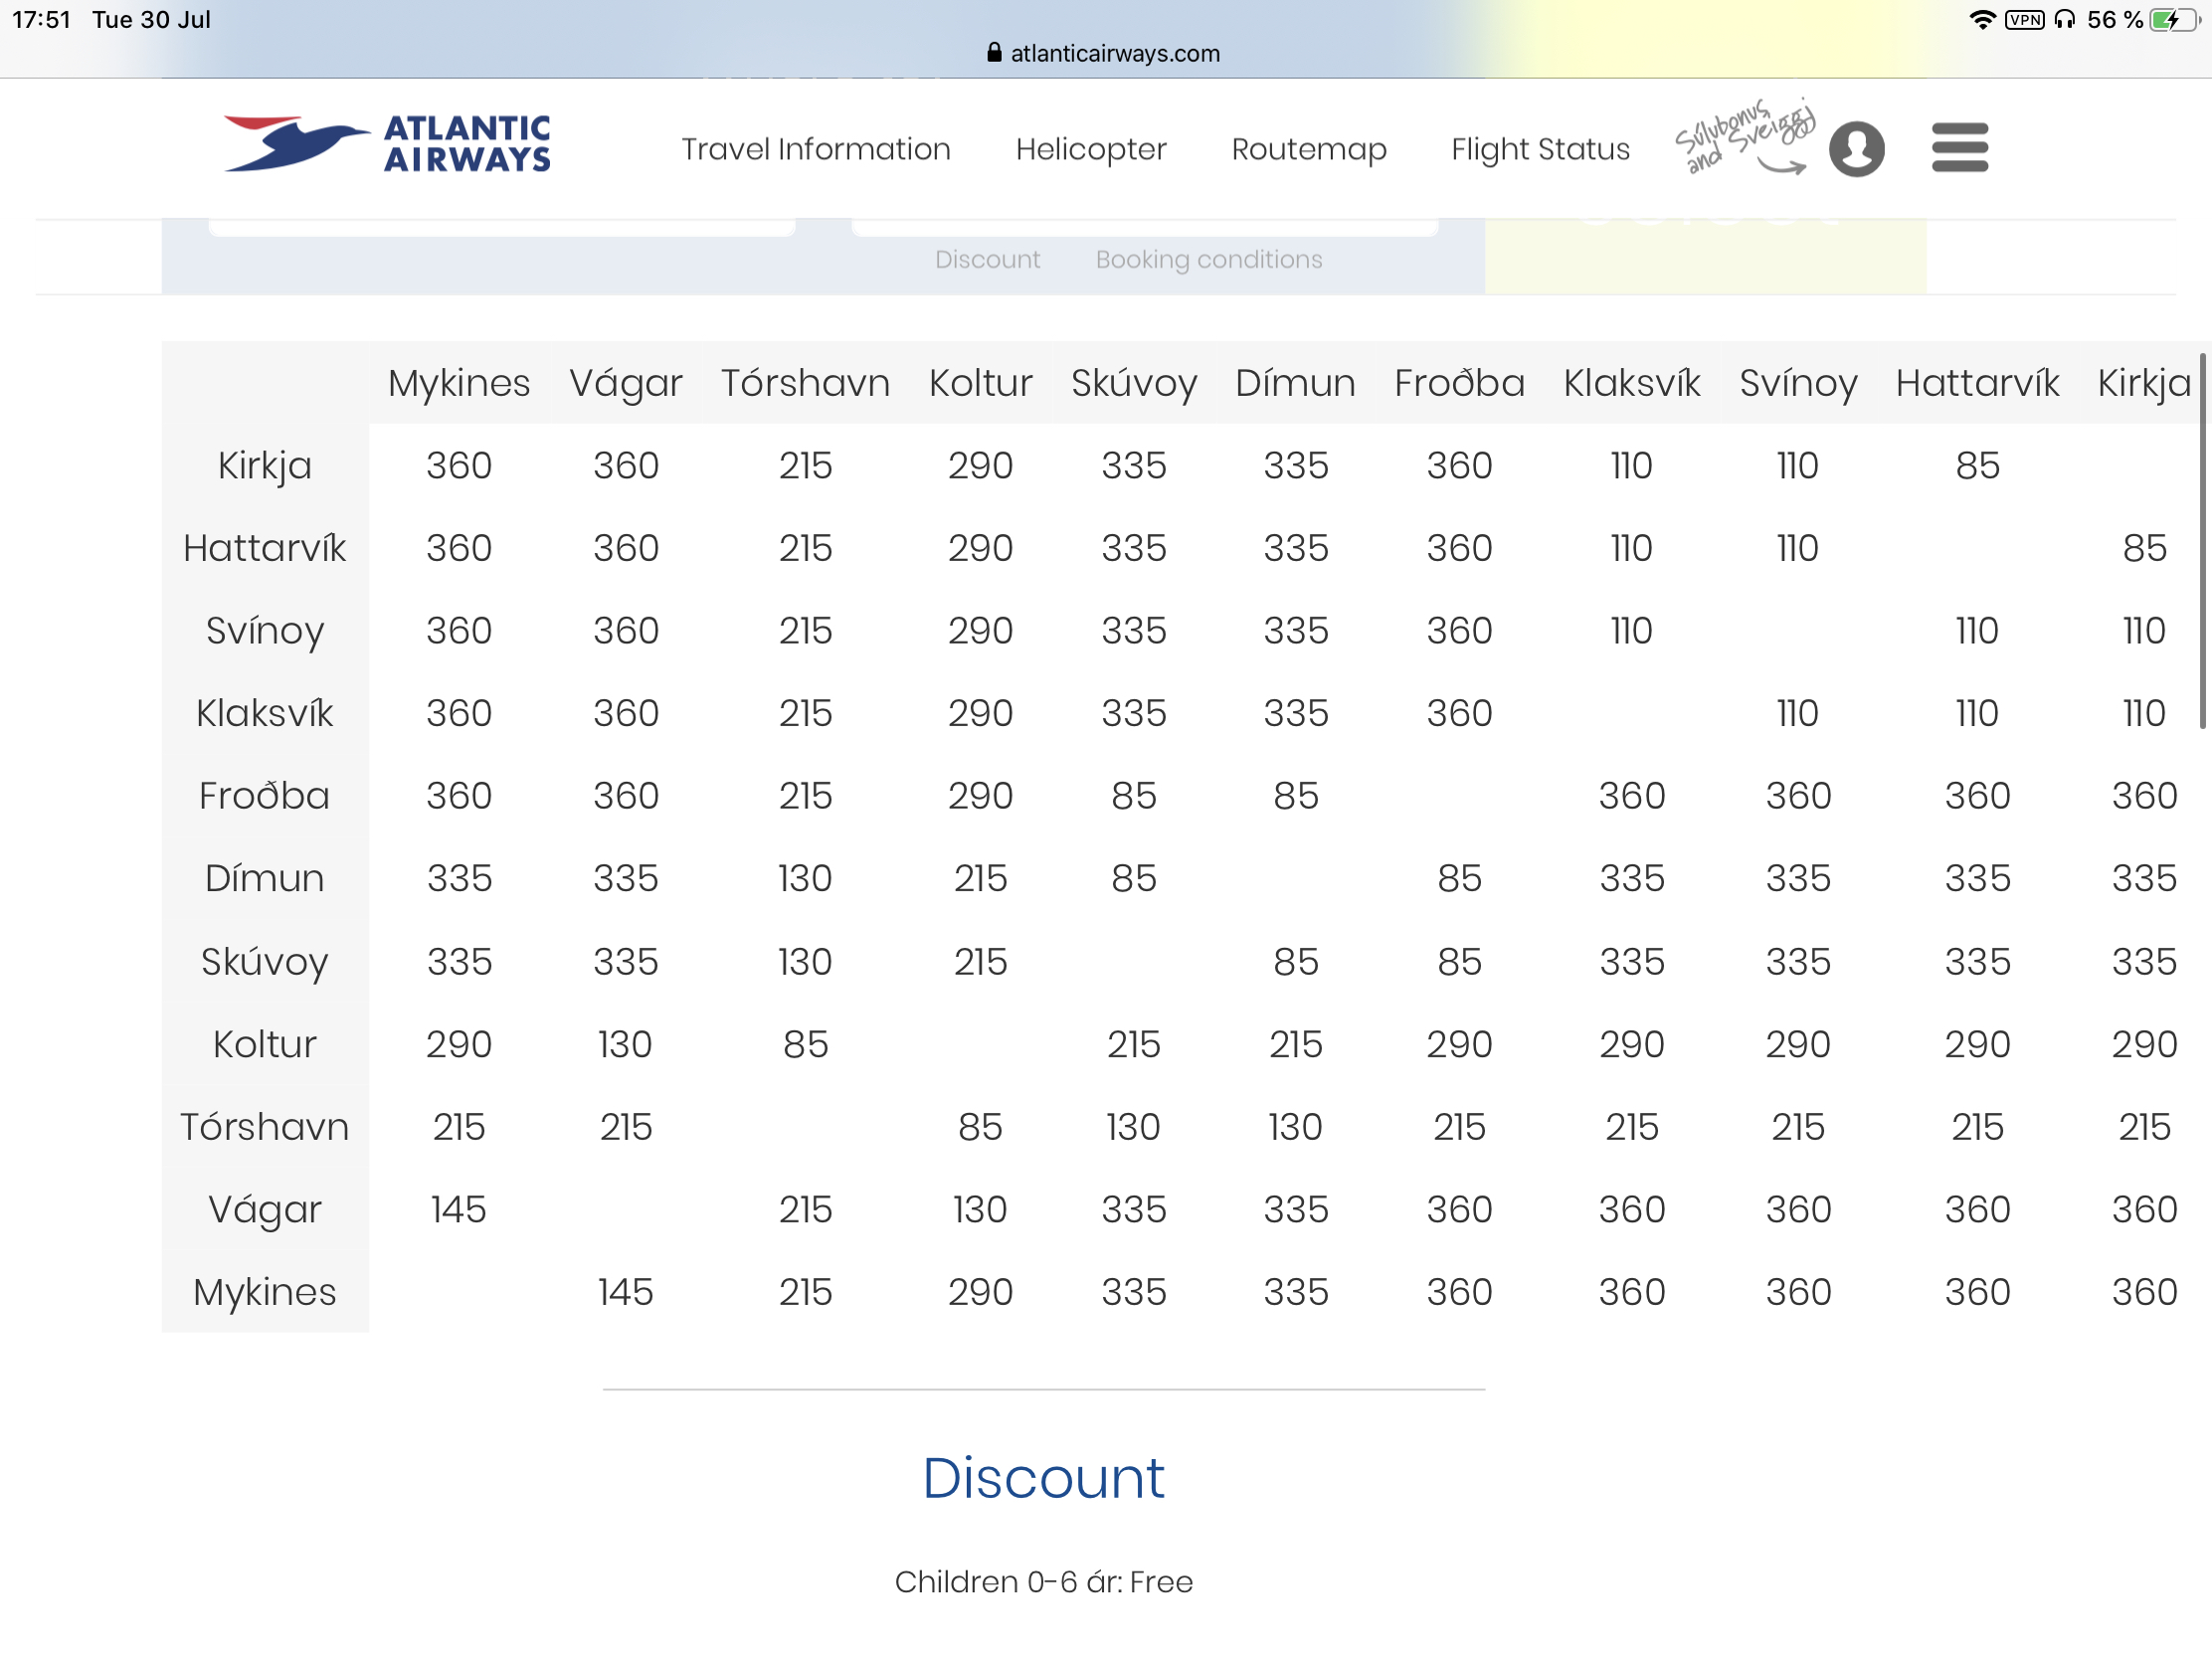Click the vertical scrollbar on right edge
Screen dimensions: 2212x1659
pyautogui.click(x=2202, y=540)
